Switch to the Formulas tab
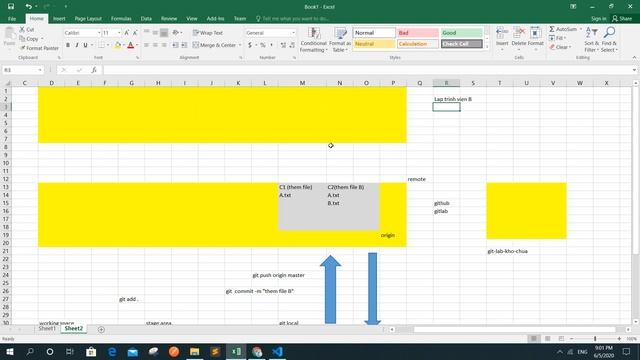This screenshot has width=640, height=360. click(121, 19)
